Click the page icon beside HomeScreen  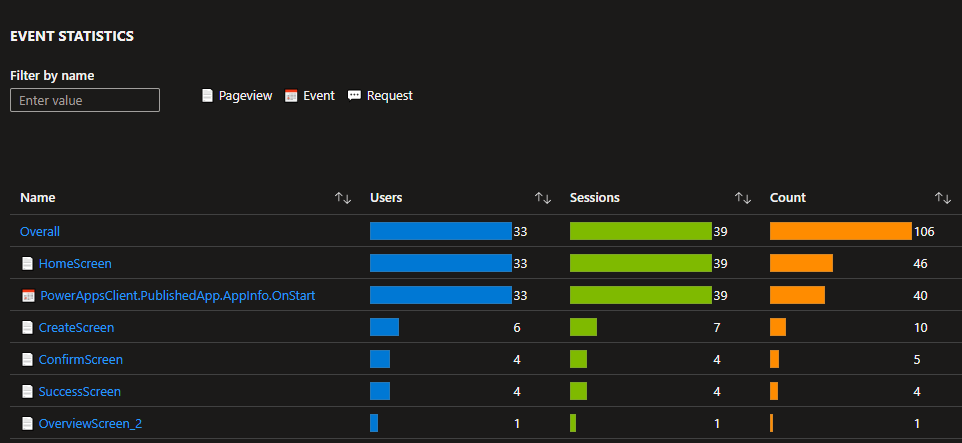click(27, 264)
